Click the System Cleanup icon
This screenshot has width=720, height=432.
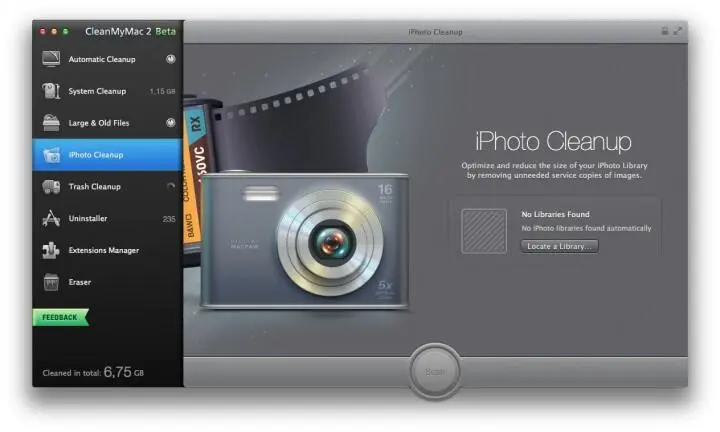[51, 91]
